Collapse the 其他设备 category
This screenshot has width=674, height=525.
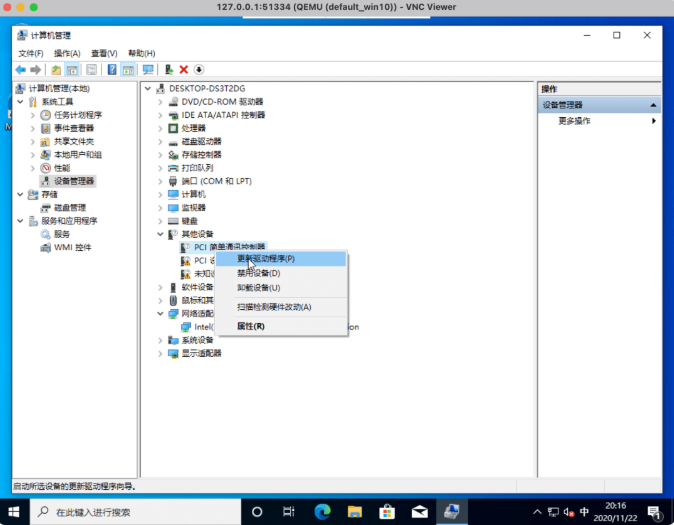click(160, 233)
